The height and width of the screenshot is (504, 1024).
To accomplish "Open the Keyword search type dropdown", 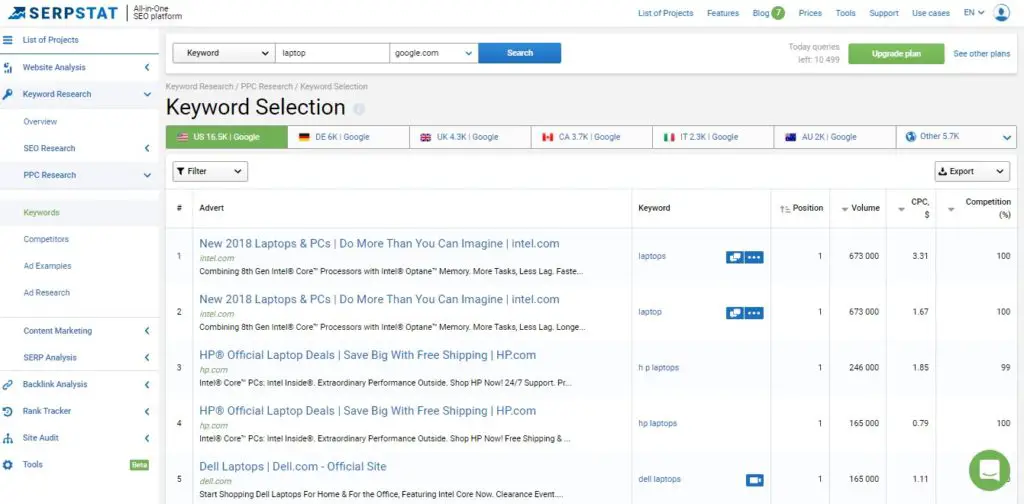I will click(x=223, y=53).
